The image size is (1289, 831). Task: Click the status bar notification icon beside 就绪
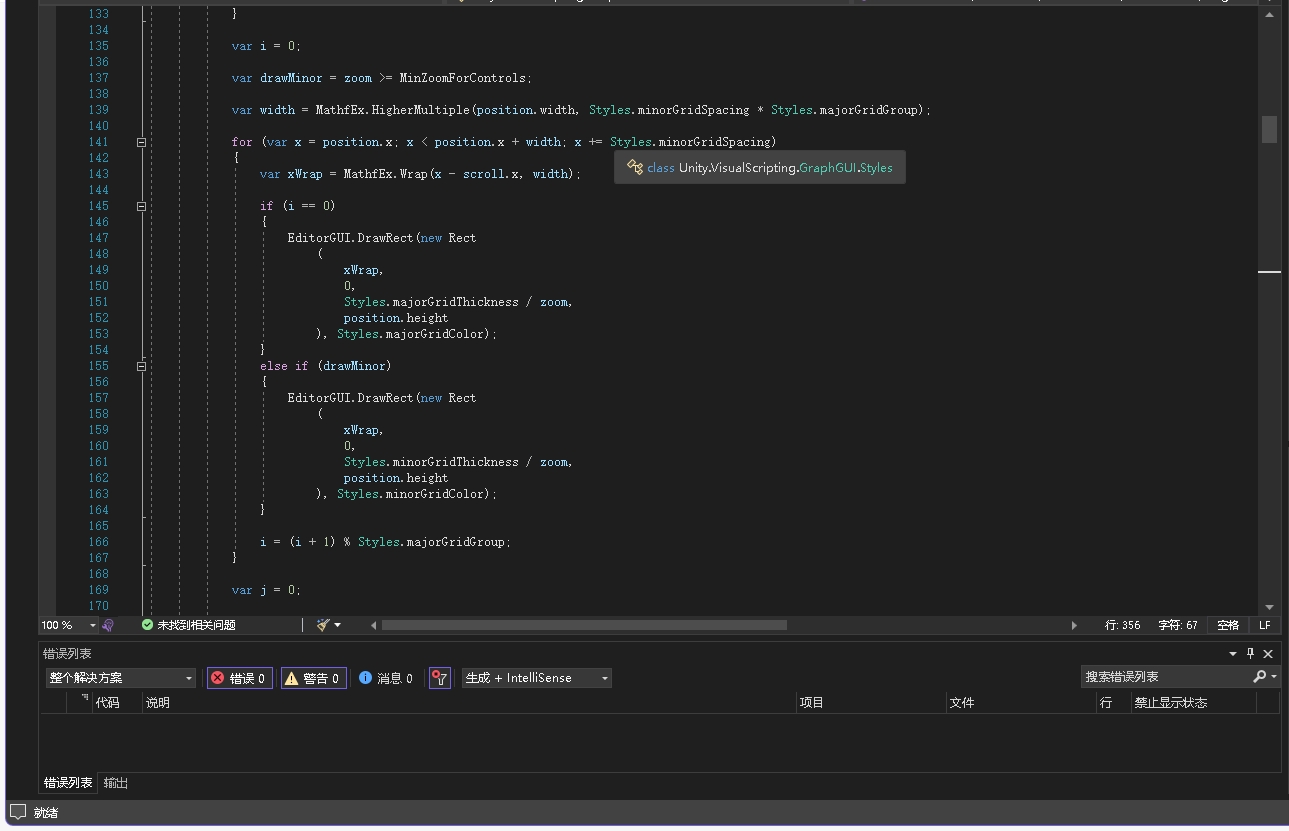17,812
